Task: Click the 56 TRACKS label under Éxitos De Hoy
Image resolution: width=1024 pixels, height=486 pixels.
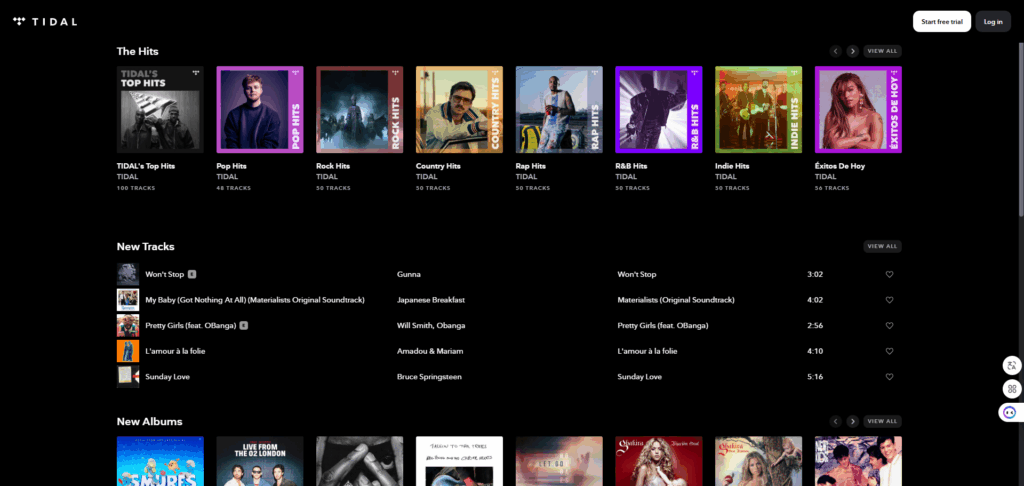Action: [x=832, y=188]
